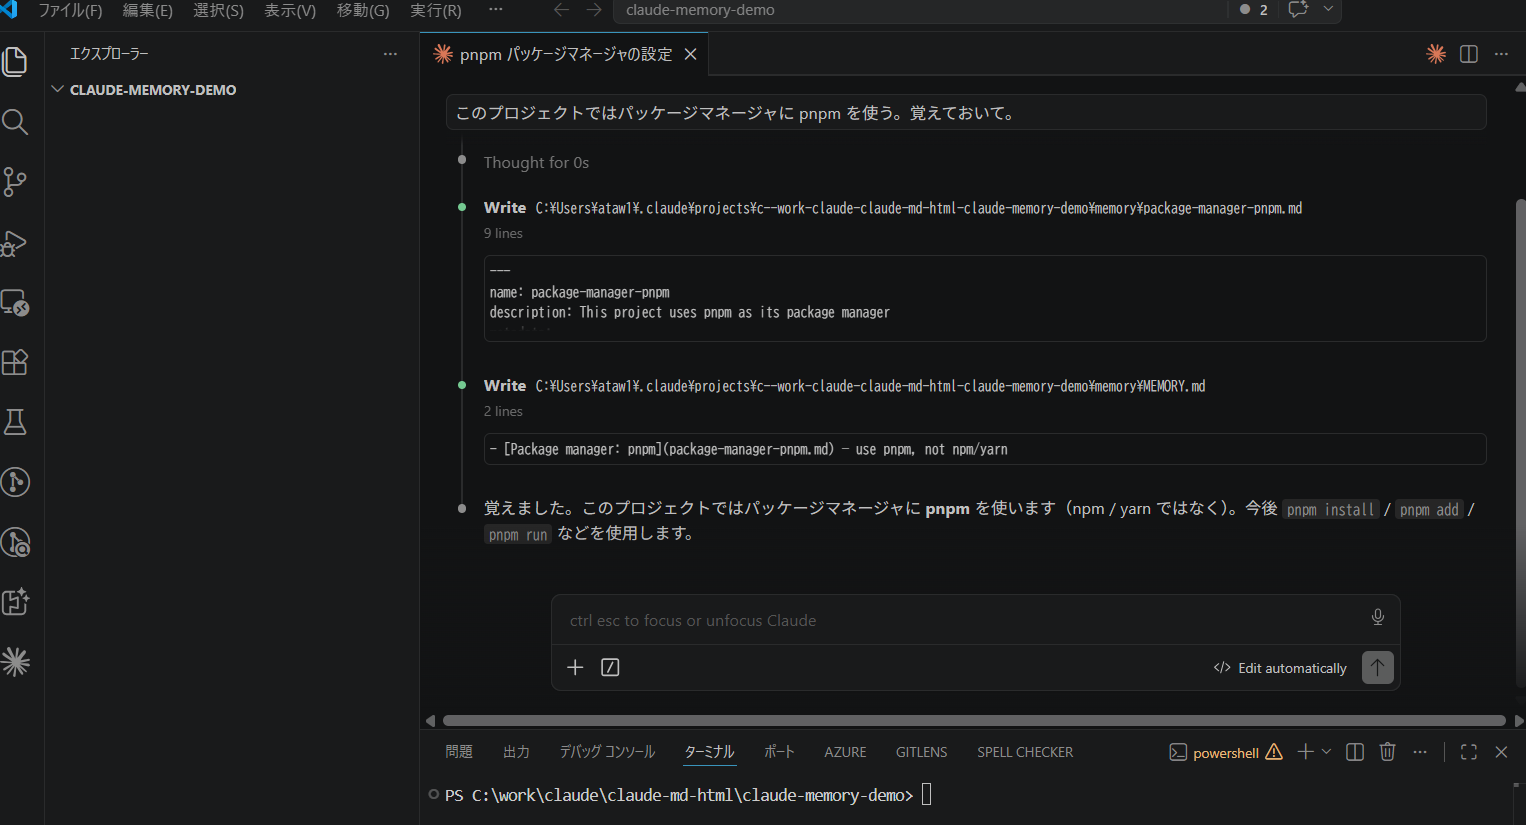Viewport: 1526px width, 825px height.
Task: Click the user prompt message about pnpm
Action: (966, 112)
